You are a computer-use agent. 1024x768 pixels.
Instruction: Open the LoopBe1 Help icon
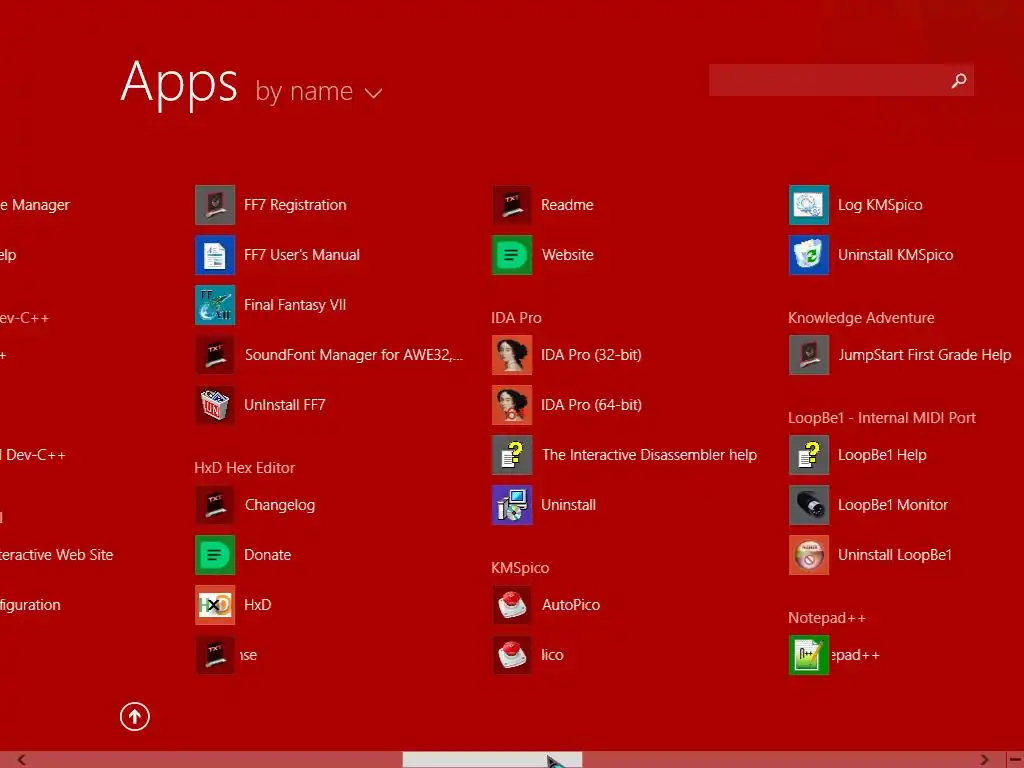tap(809, 455)
